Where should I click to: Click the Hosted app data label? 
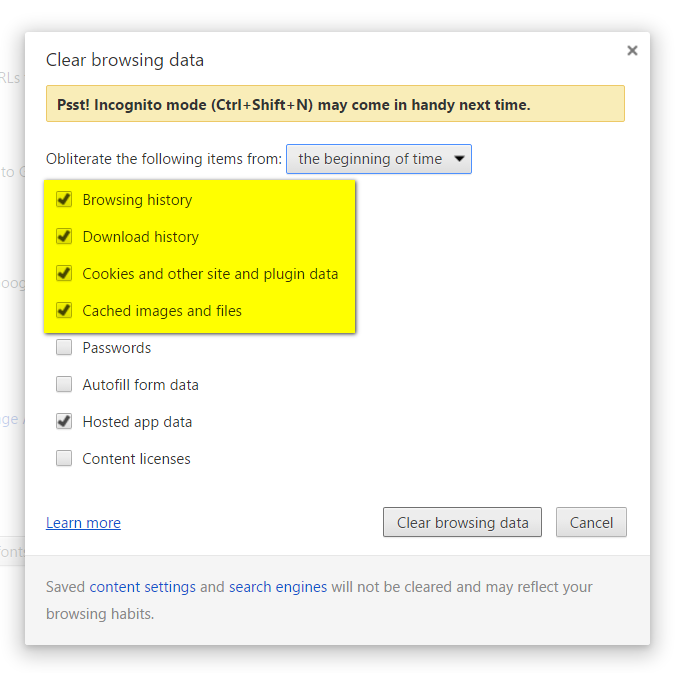point(137,422)
